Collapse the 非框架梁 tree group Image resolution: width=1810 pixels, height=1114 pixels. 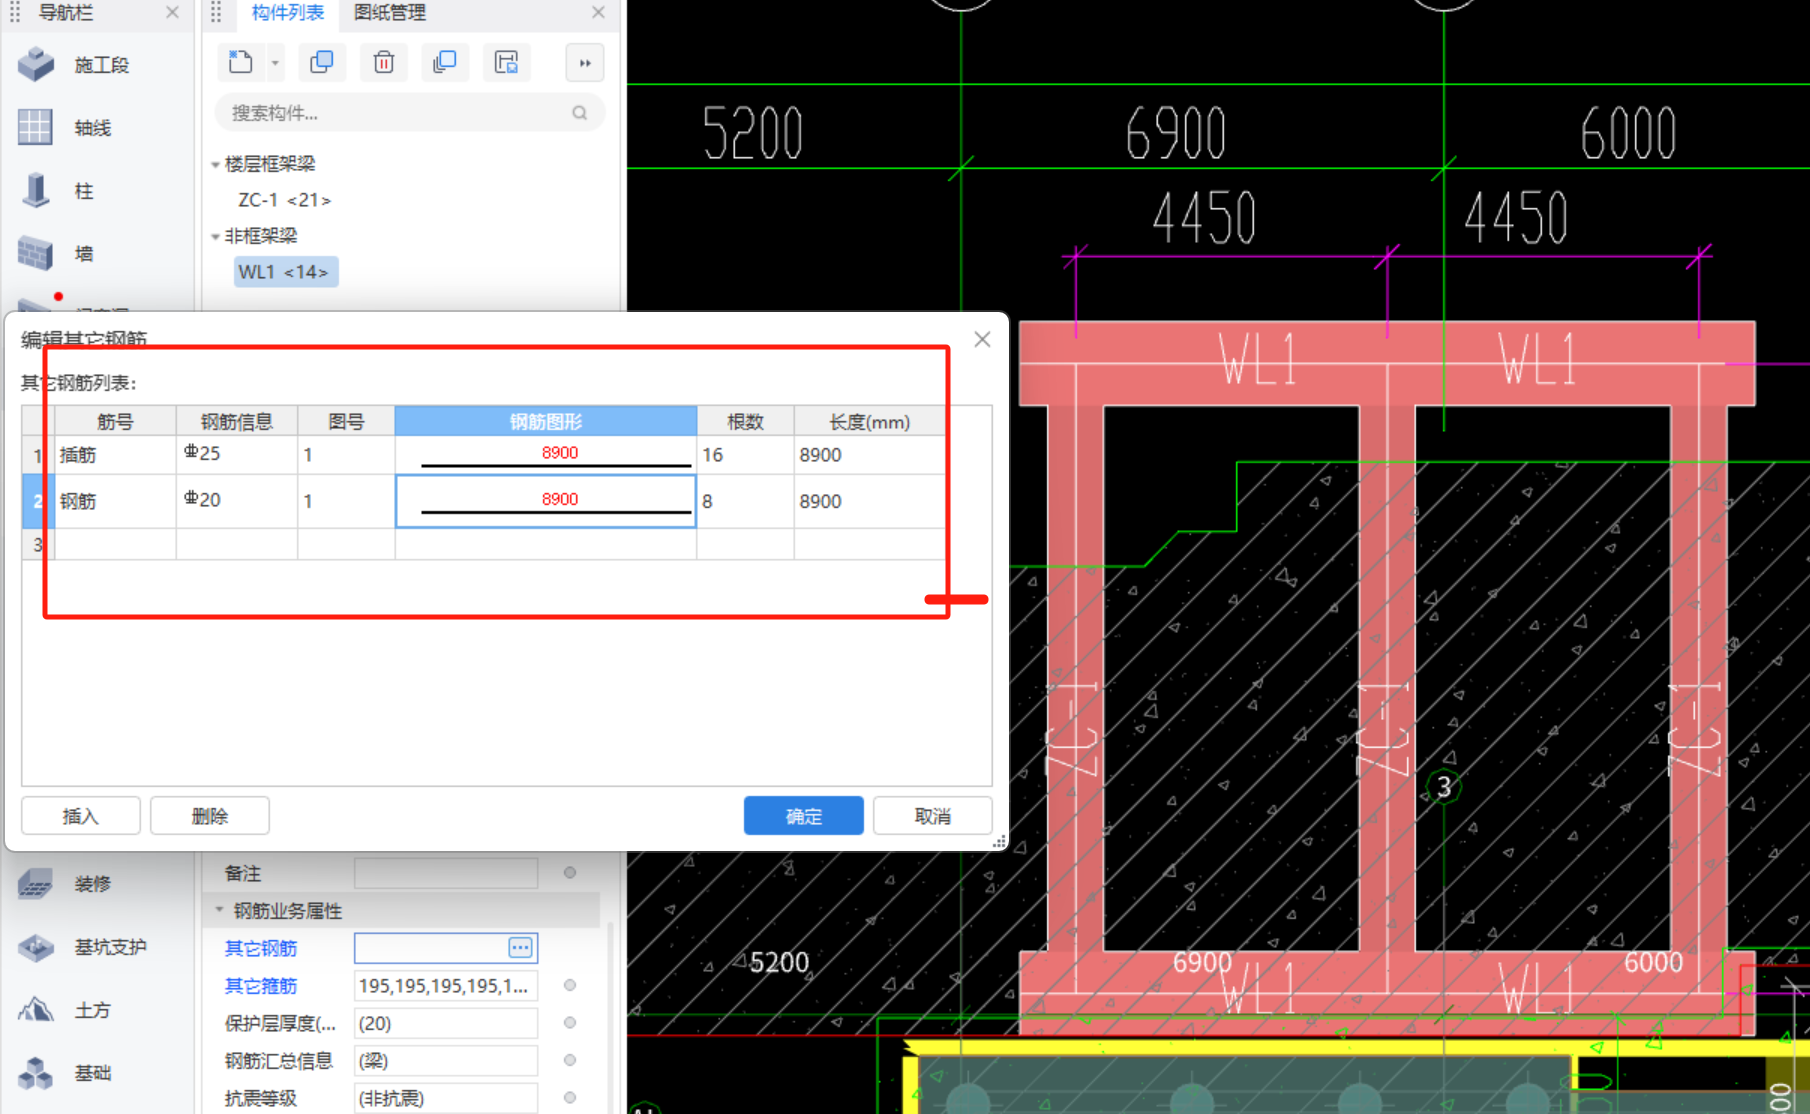pyautogui.click(x=215, y=237)
